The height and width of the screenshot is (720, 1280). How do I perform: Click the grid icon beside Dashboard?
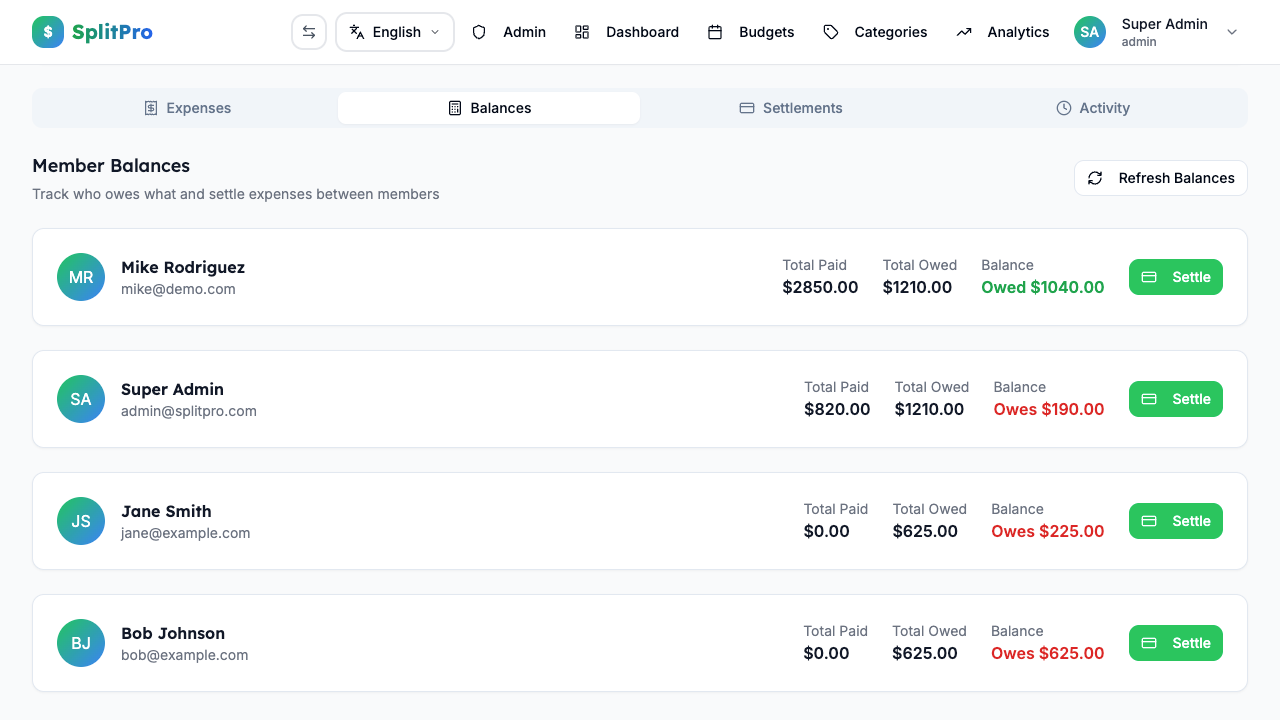582,31
